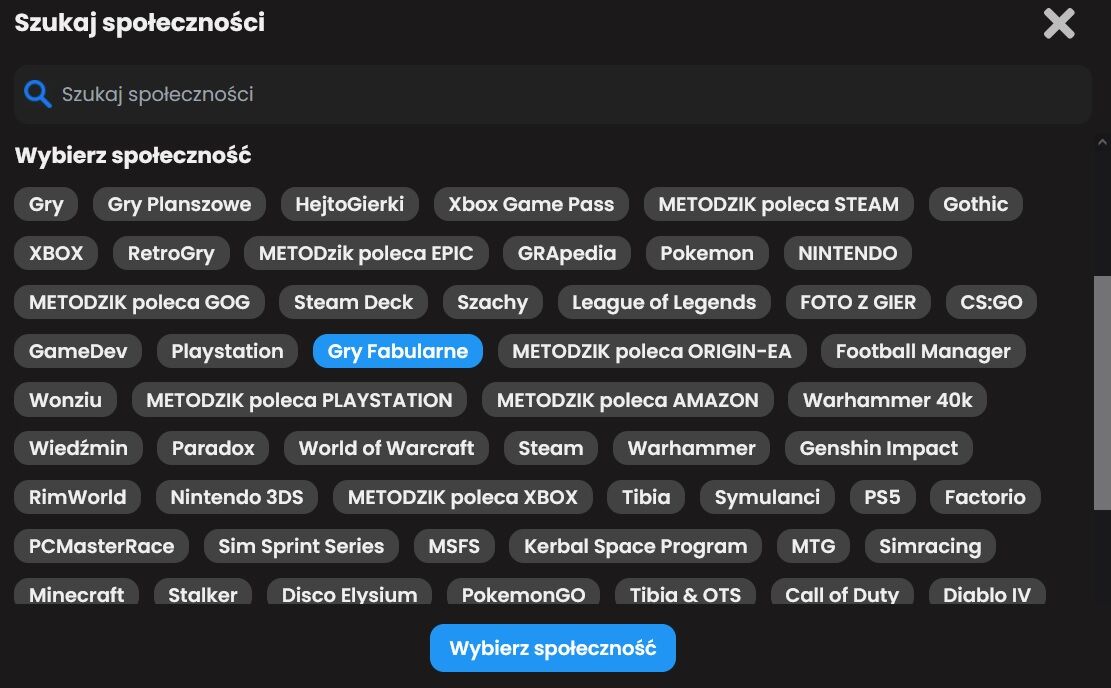The height and width of the screenshot is (688, 1111).
Task: Choose the Nintendo 3DS community
Action: pyautogui.click(x=236, y=497)
